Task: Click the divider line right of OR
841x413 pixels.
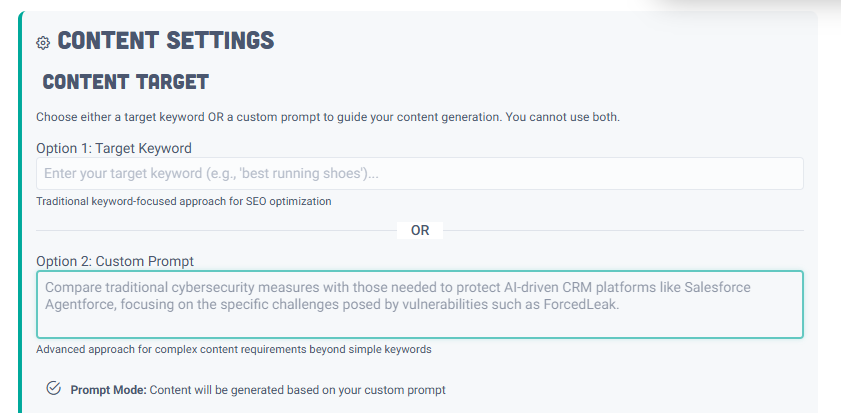Action: [x=622, y=231]
